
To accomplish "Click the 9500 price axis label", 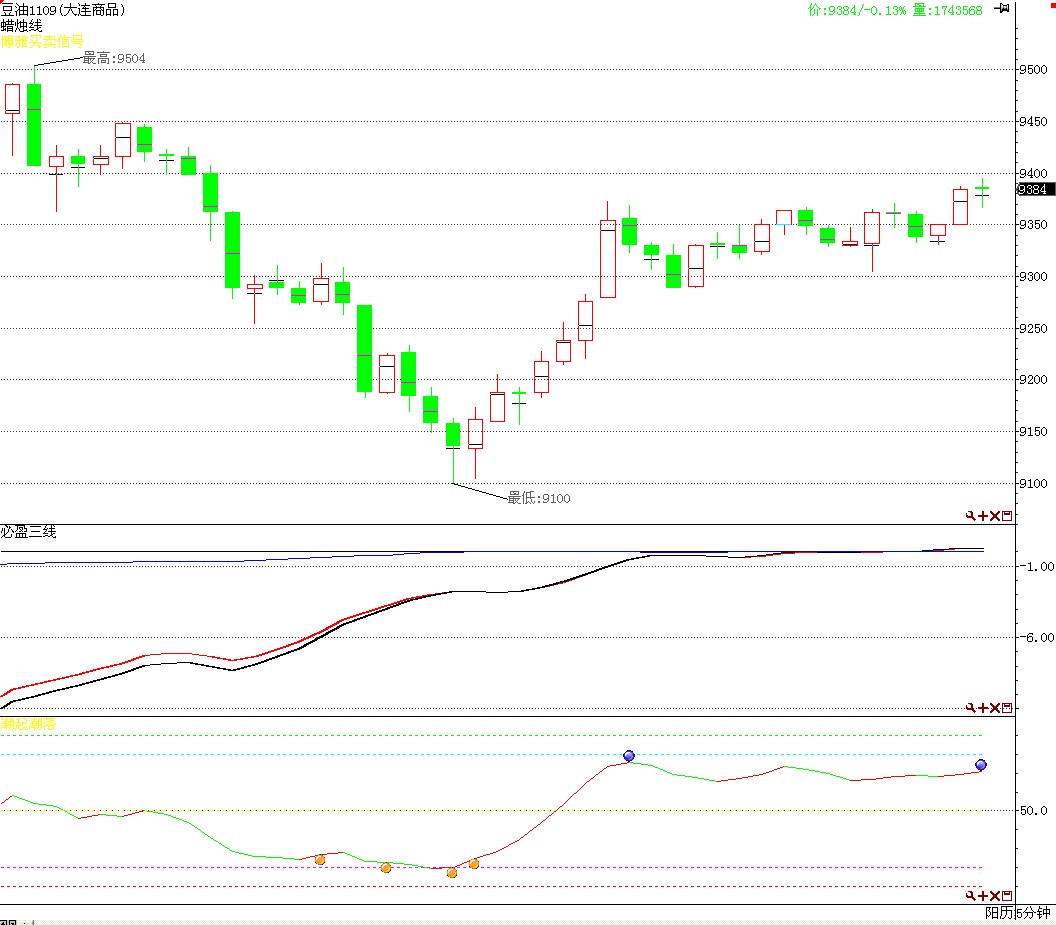I will point(1033,69).
